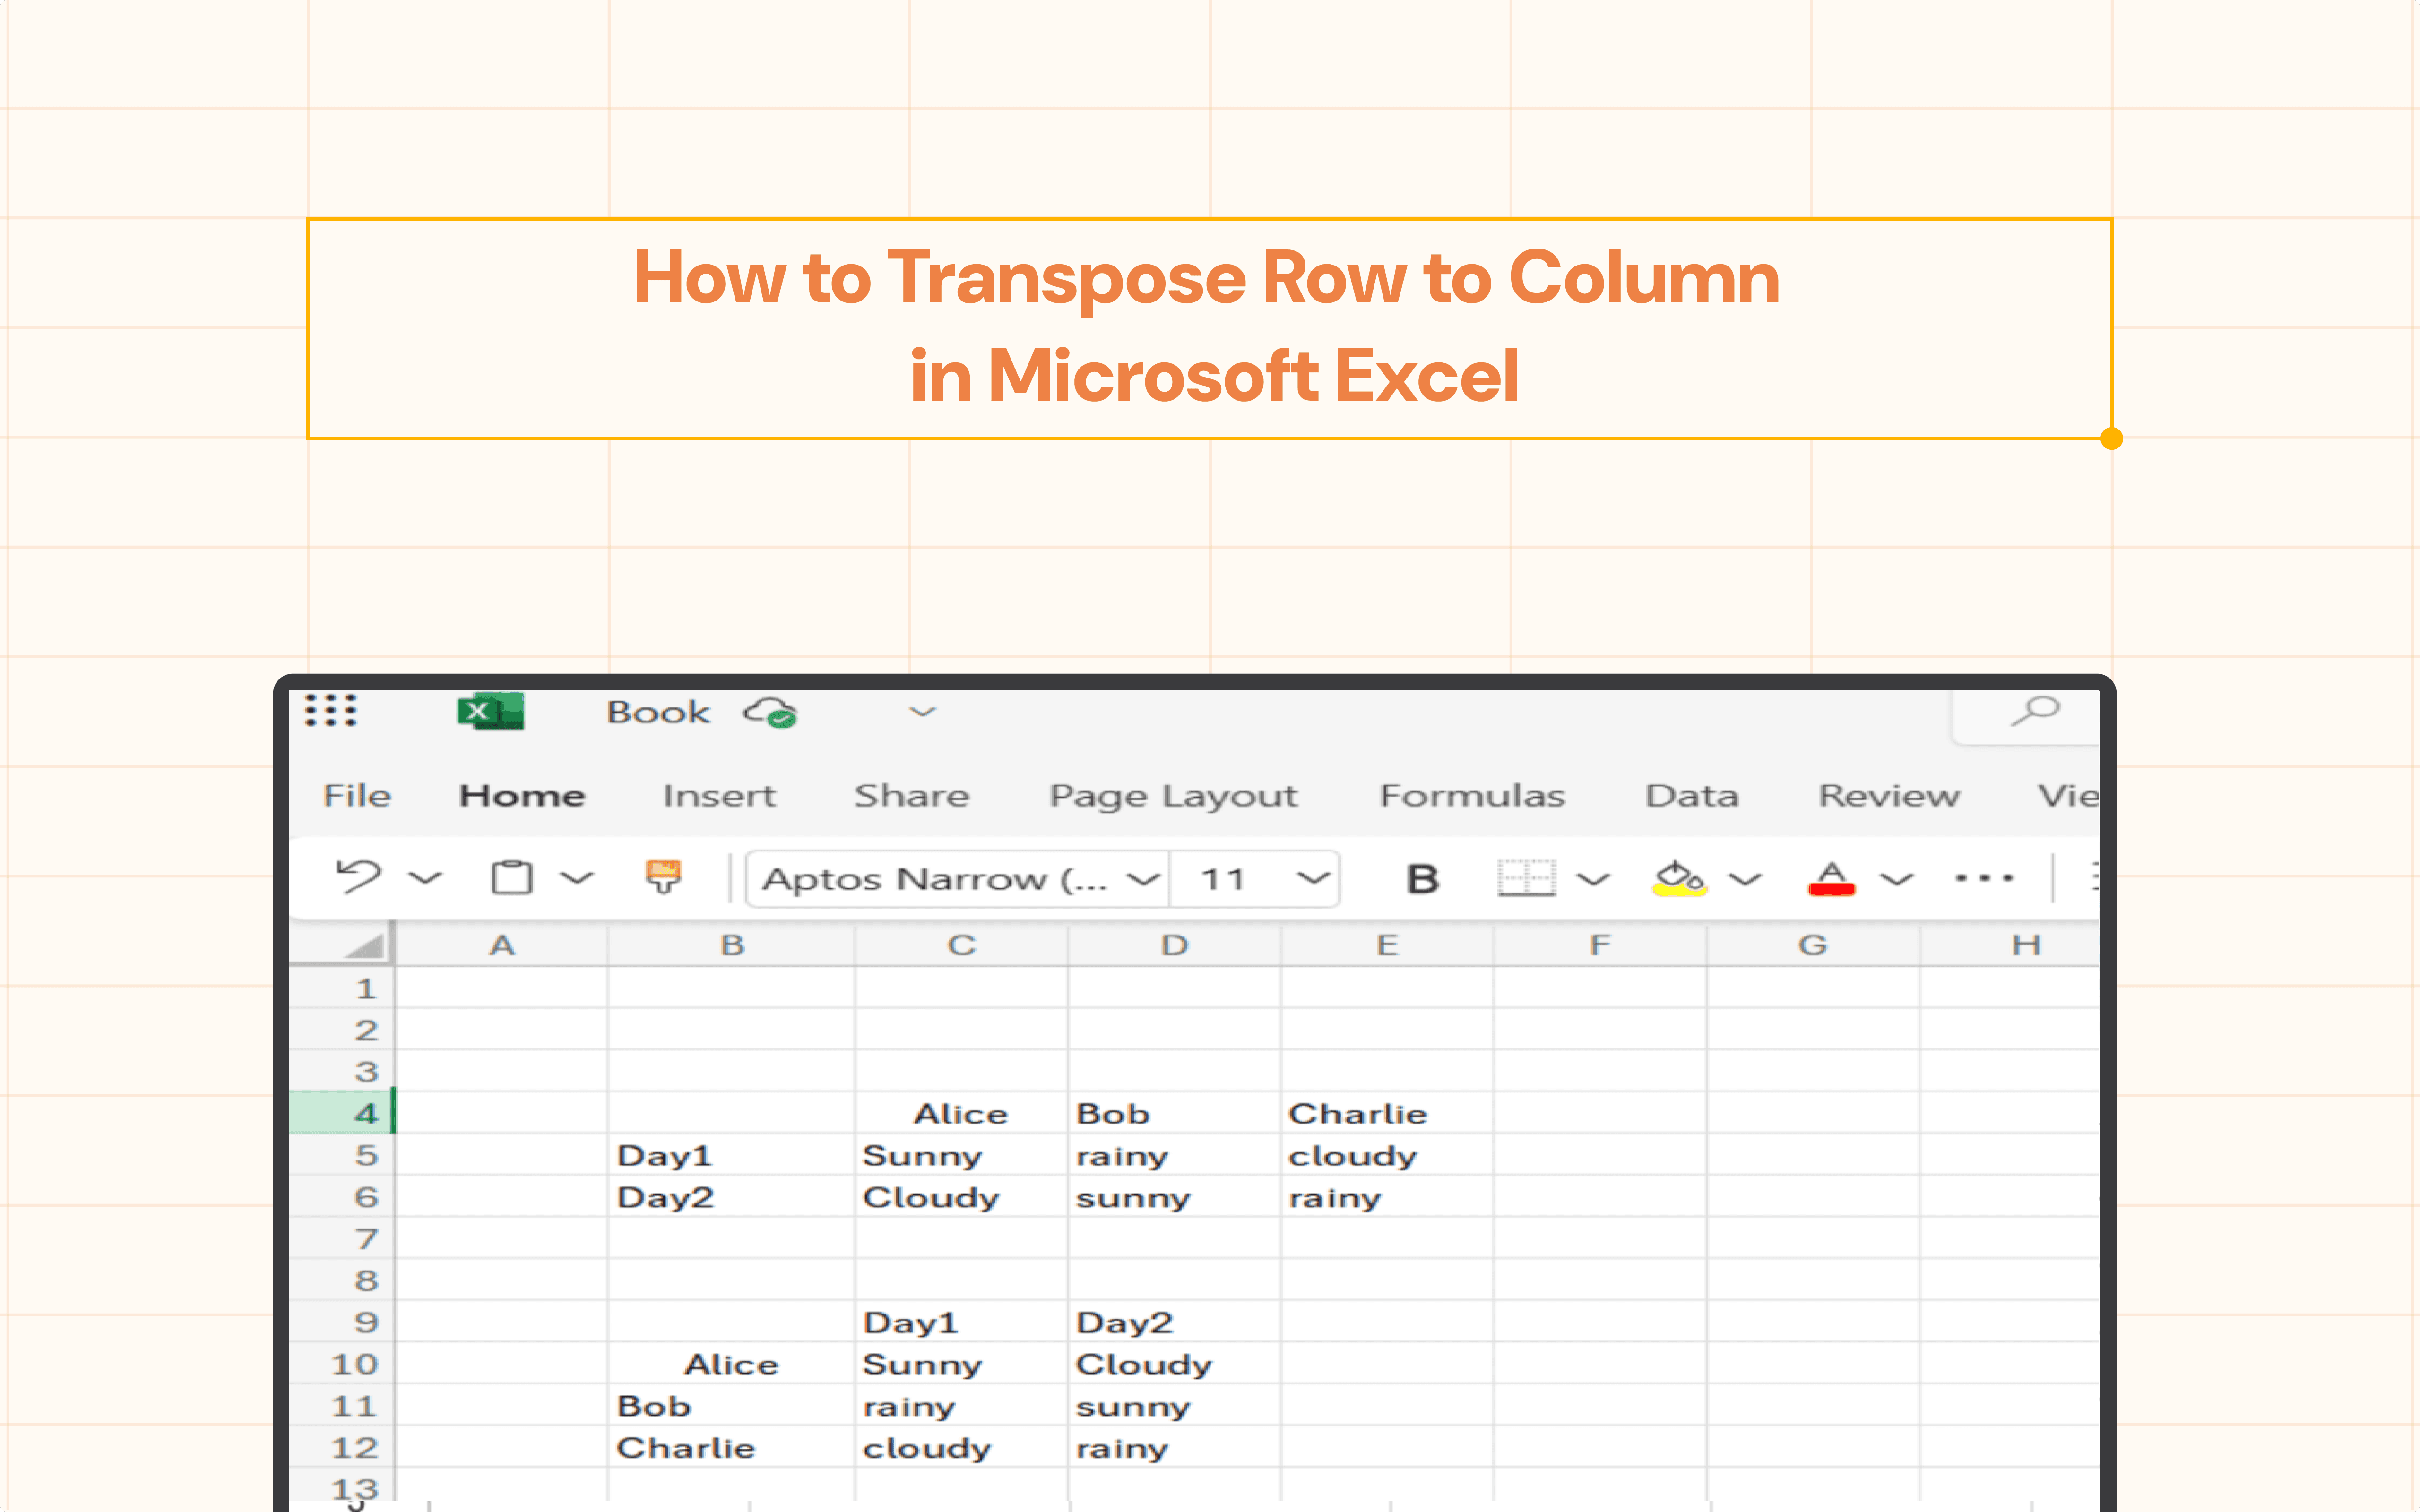Click the red Font Color icon
Screen dimensions: 2420x1512
pyautogui.click(x=1831, y=878)
